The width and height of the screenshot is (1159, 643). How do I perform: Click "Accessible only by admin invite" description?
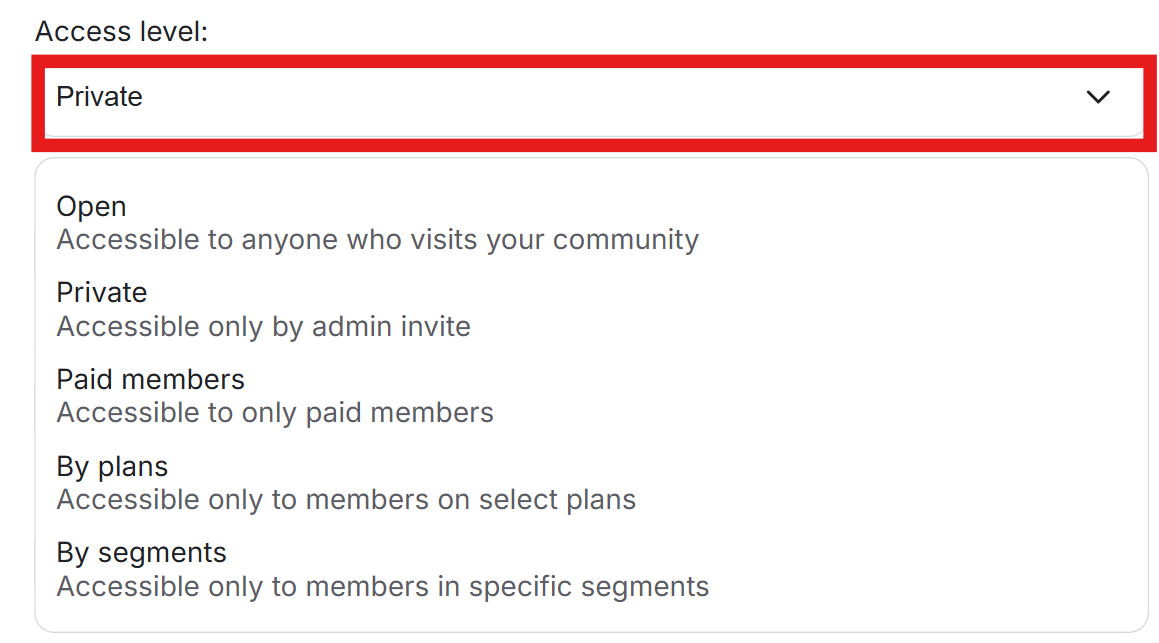tap(263, 326)
